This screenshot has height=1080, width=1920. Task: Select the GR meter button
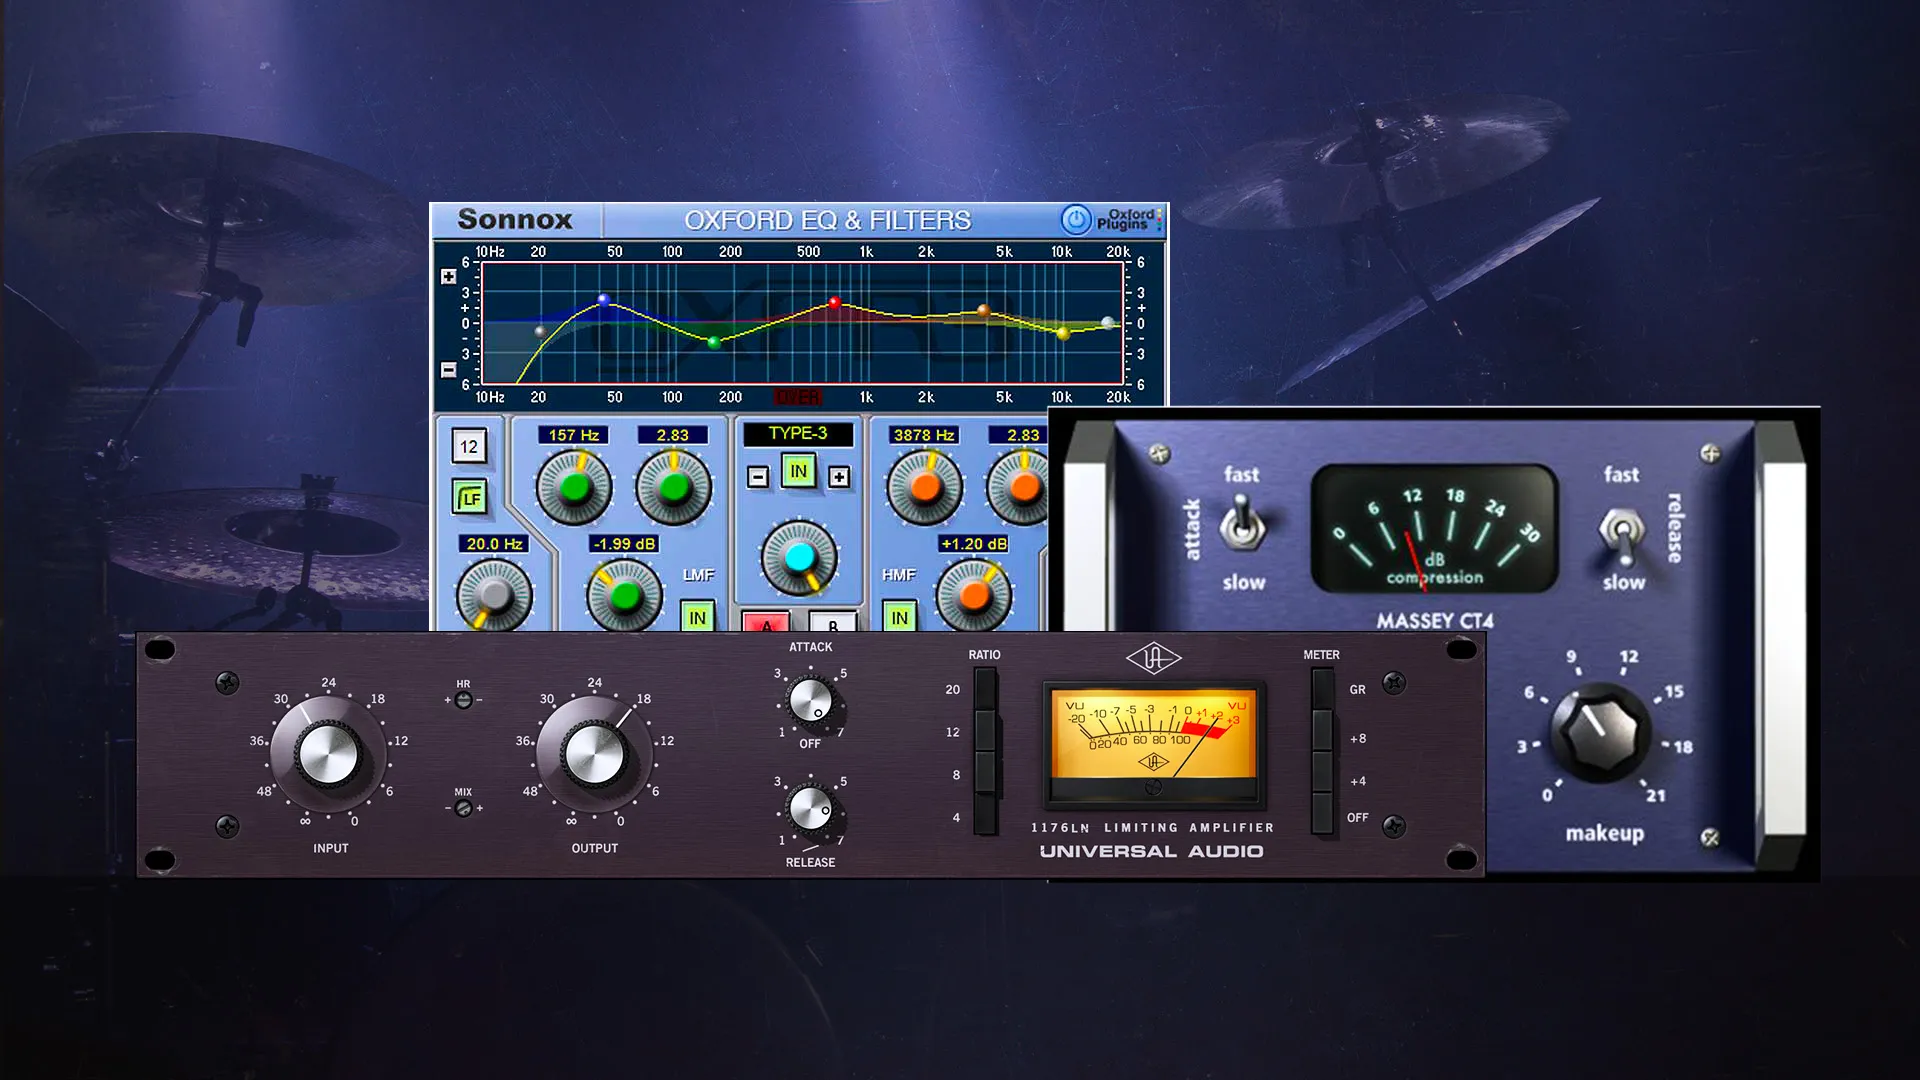pos(1323,689)
